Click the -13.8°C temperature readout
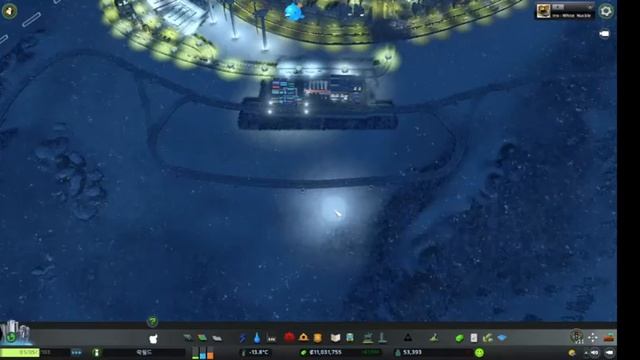This screenshot has width=640, height=360. pyautogui.click(x=258, y=352)
